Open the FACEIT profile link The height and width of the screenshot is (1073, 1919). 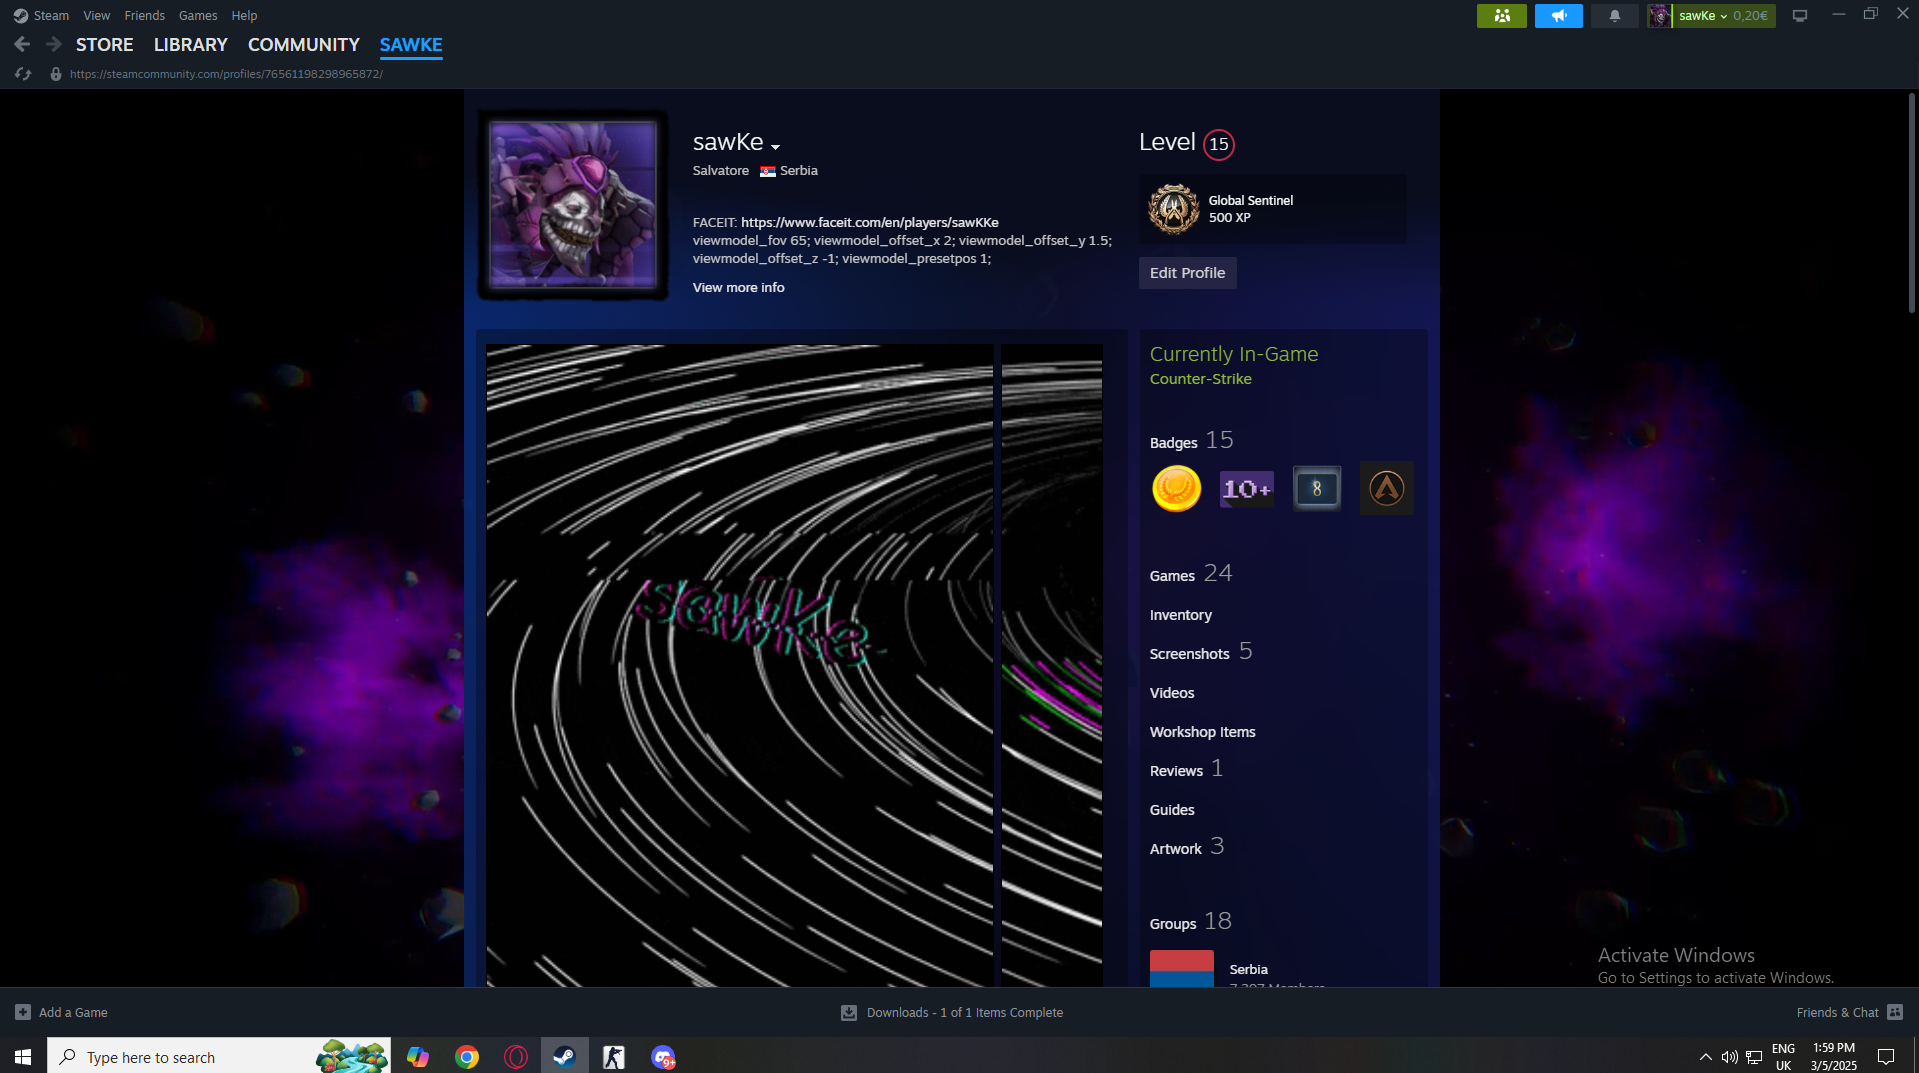869,222
